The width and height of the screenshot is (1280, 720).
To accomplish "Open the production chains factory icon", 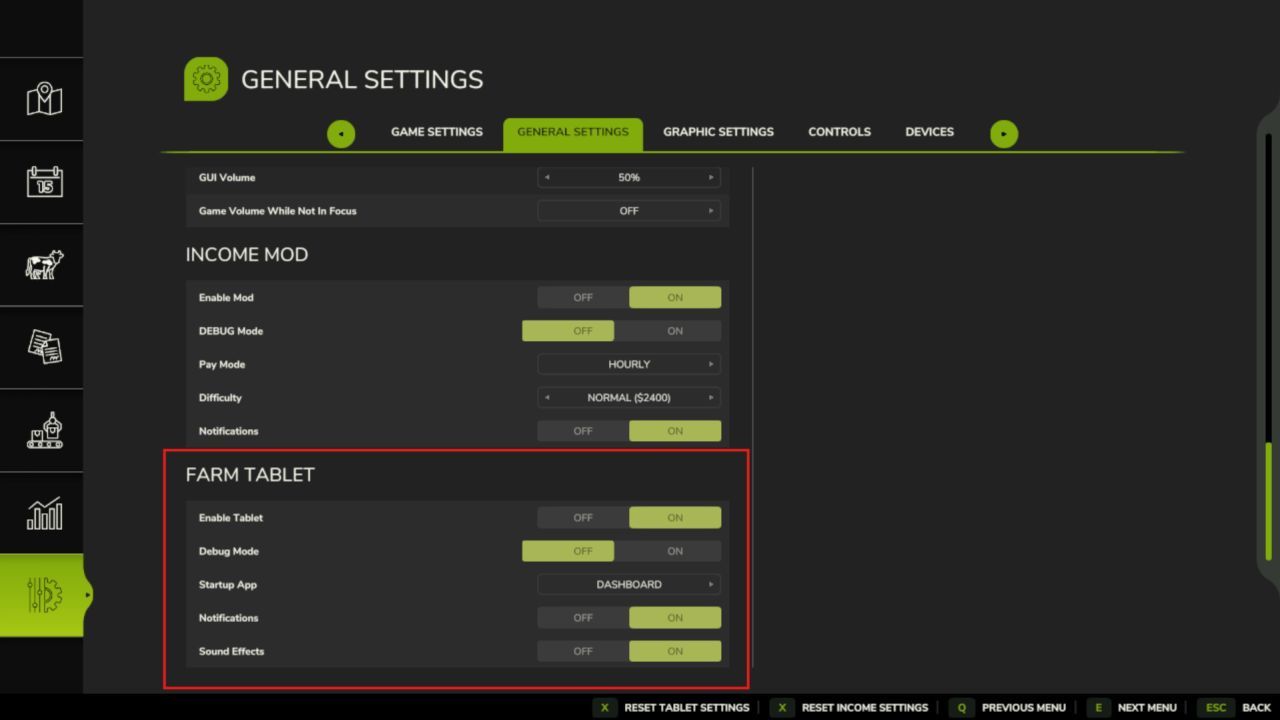I will click(44, 431).
